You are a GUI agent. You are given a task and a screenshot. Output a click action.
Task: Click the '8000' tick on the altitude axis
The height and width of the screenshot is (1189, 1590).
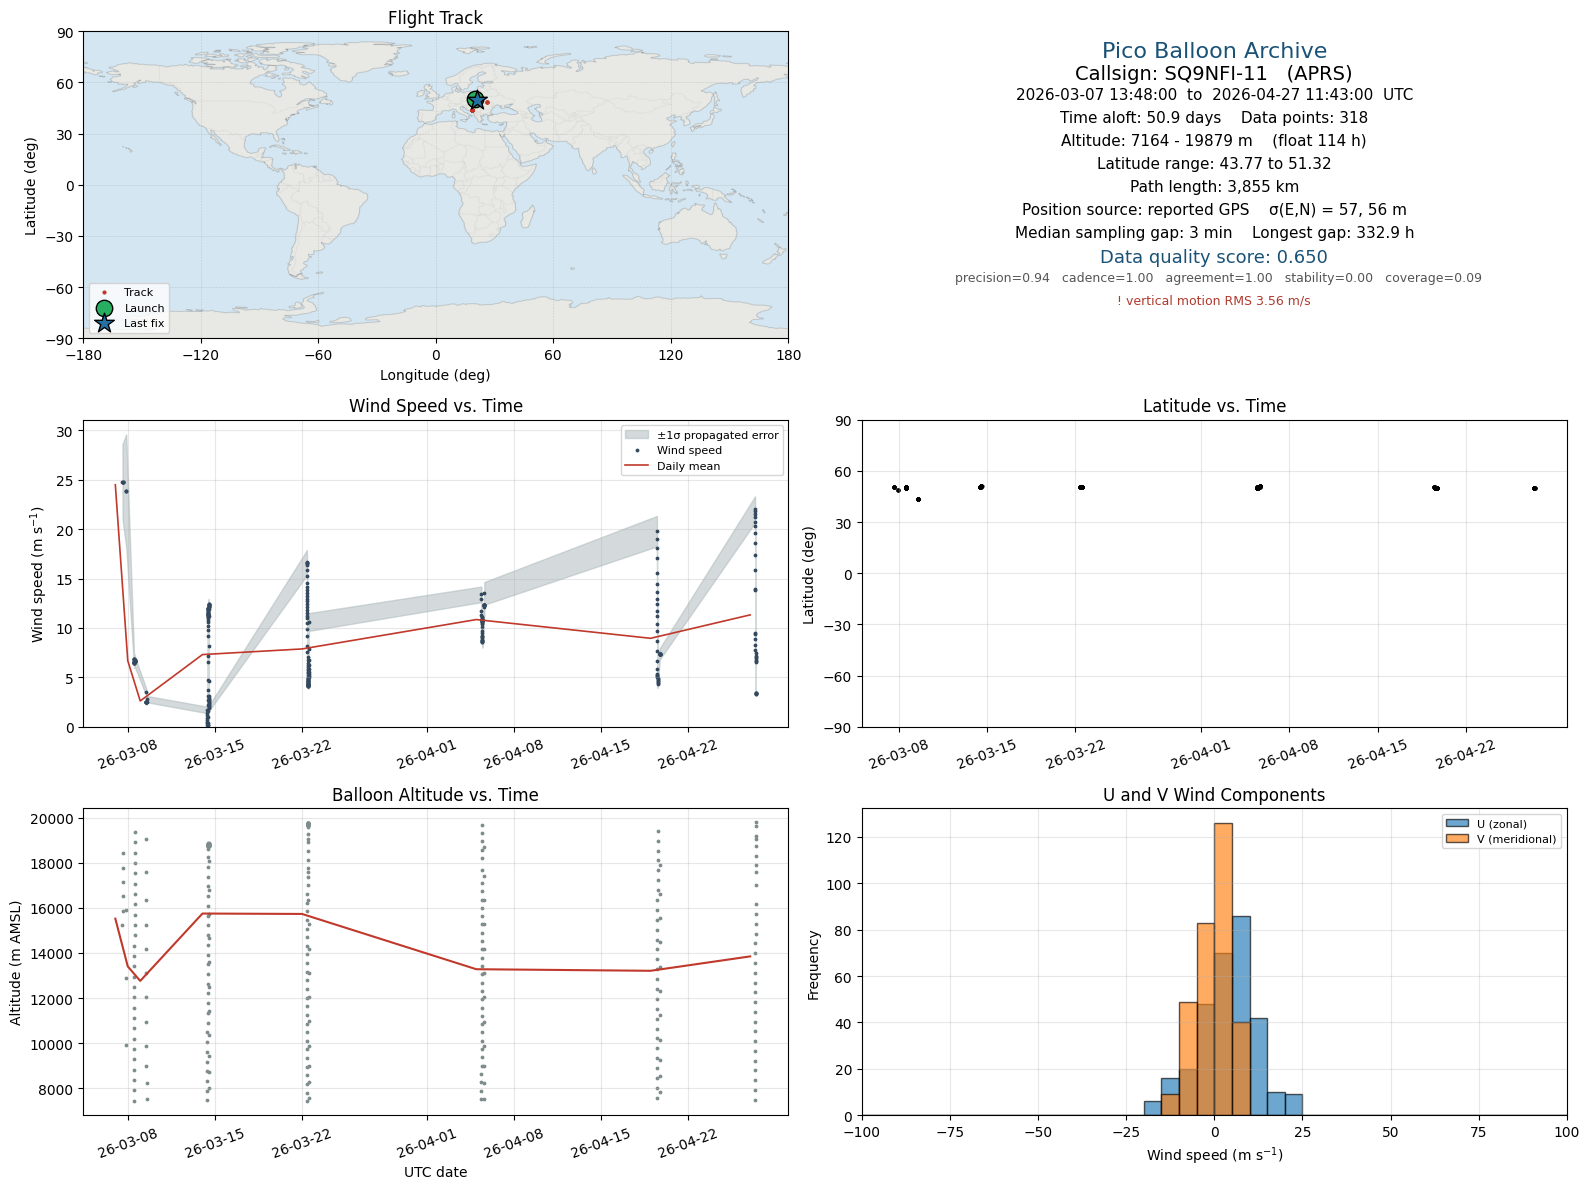click(57, 1090)
